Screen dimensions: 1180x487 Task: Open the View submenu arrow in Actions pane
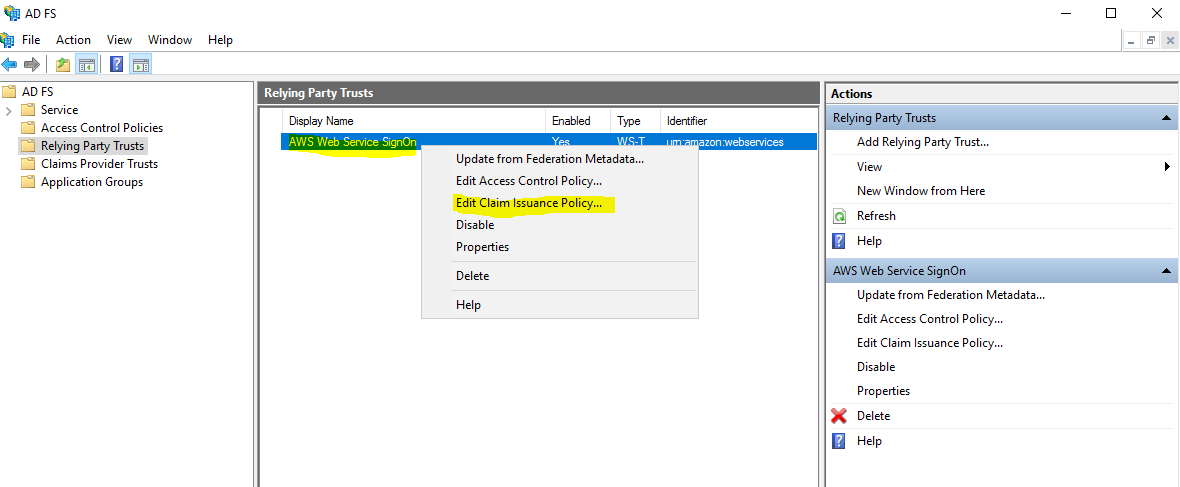(x=1167, y=167)
